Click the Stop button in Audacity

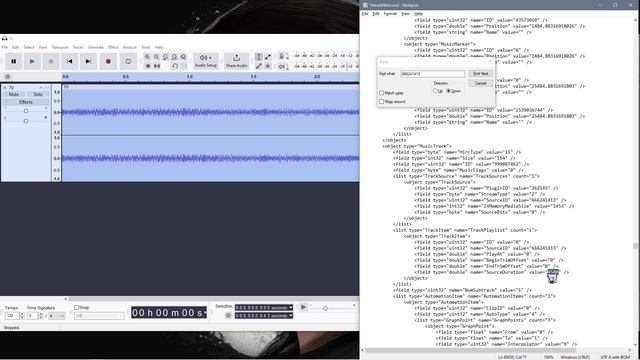51,61
